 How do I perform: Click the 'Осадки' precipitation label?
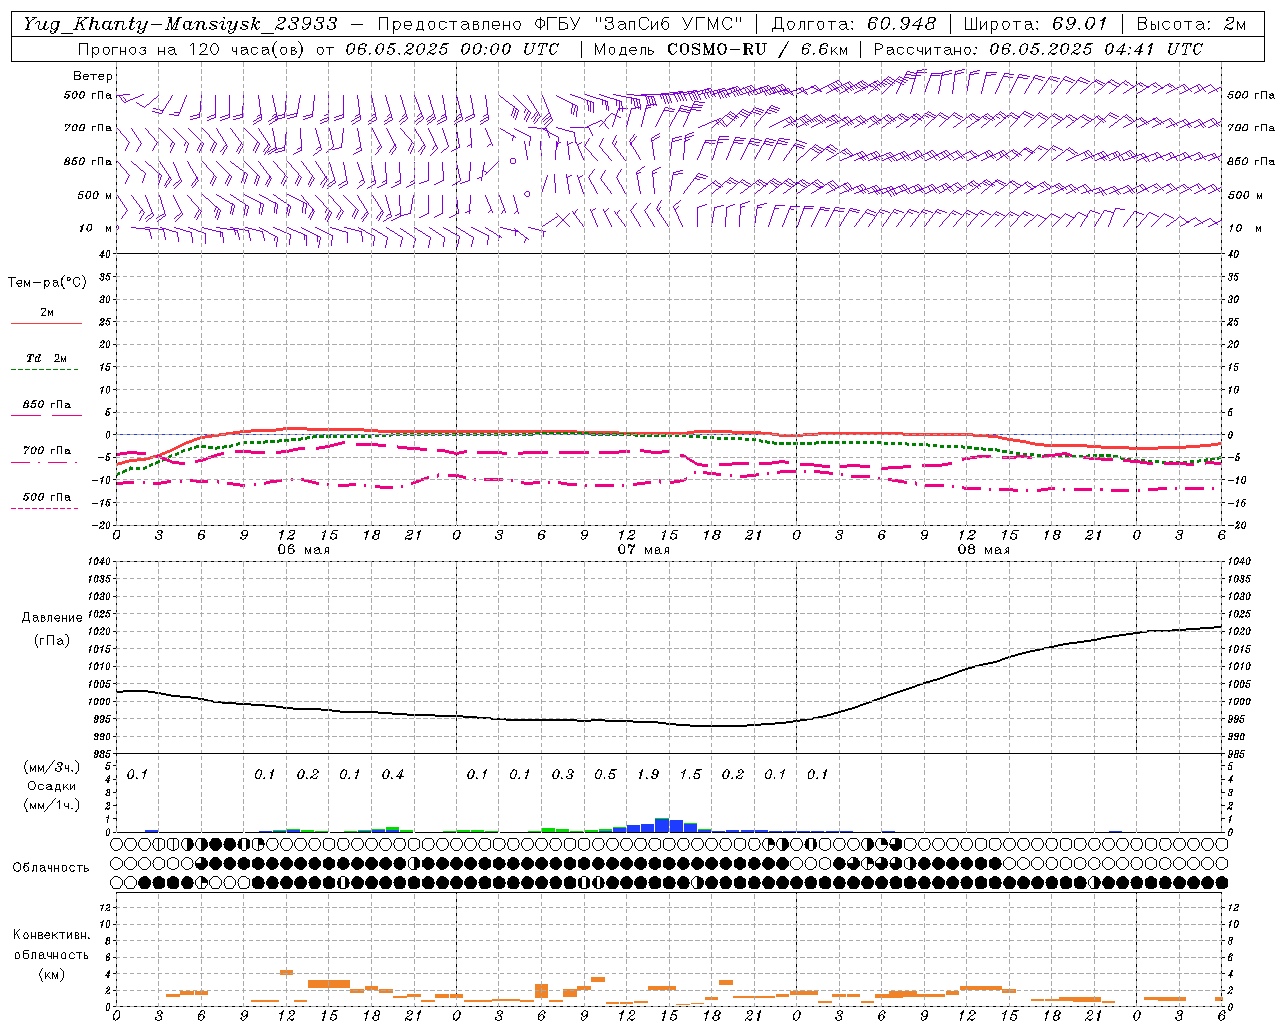click(52, 786)
